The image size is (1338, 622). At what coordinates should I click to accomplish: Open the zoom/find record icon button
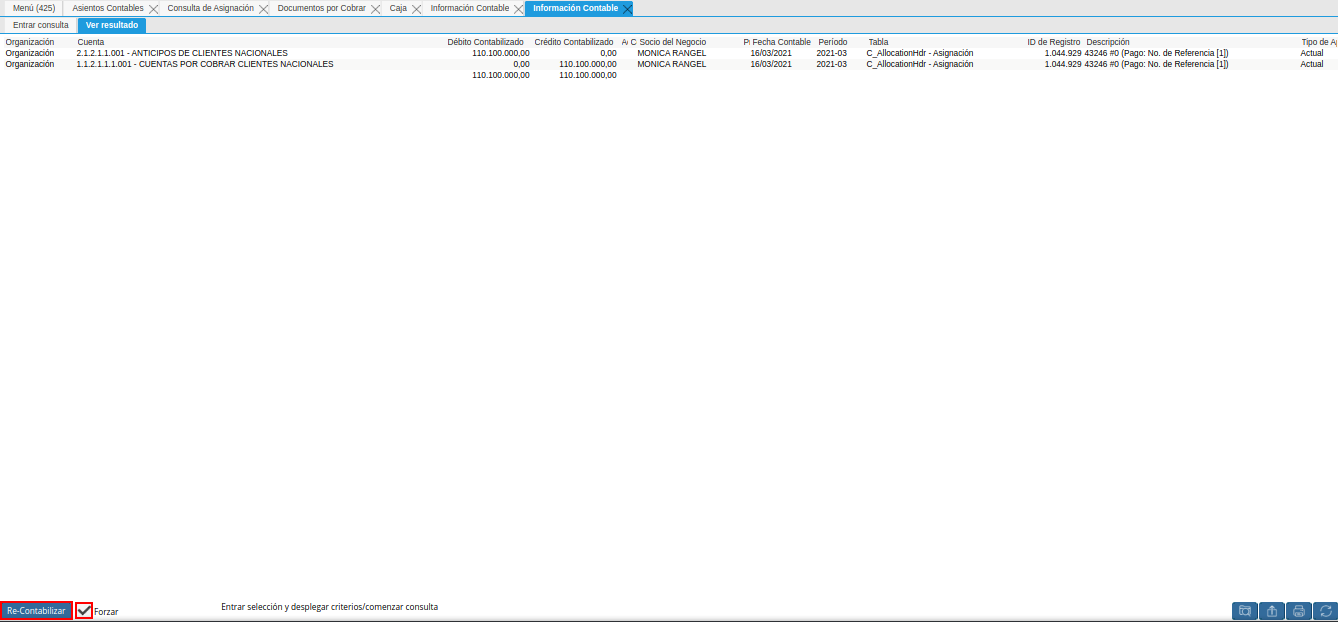[1245, 611]
